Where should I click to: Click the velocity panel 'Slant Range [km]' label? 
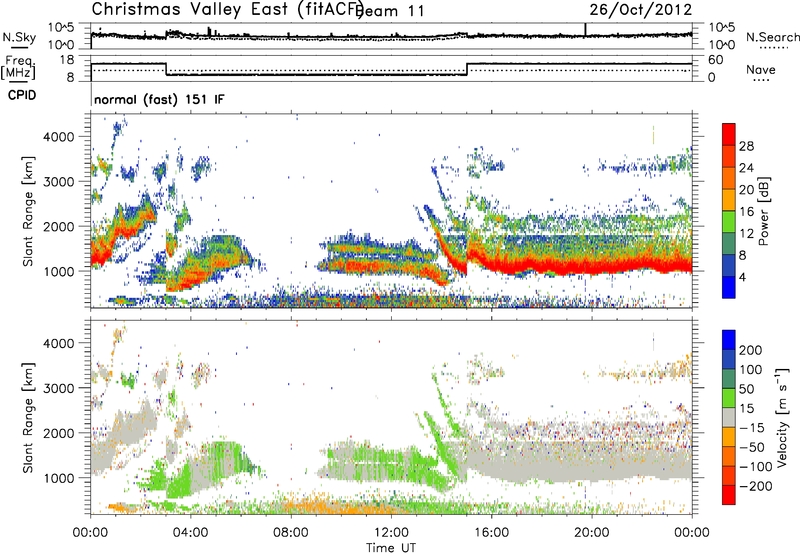(x=29, y=417)
